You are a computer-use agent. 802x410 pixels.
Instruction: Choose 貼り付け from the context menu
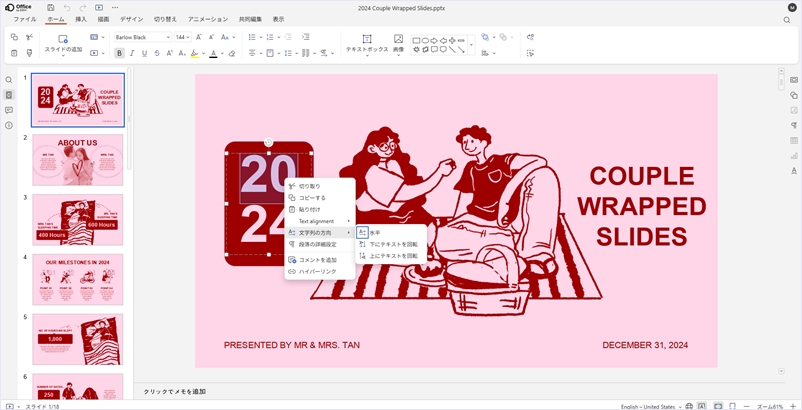pos(310,209)
